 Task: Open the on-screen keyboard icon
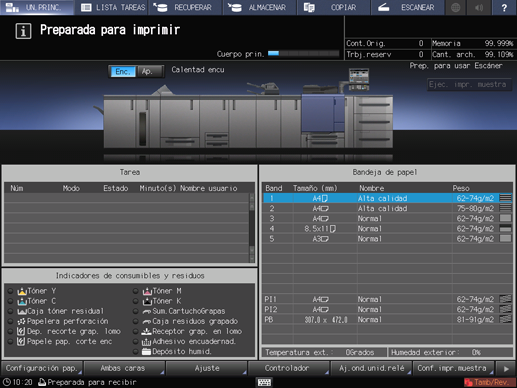264,382
